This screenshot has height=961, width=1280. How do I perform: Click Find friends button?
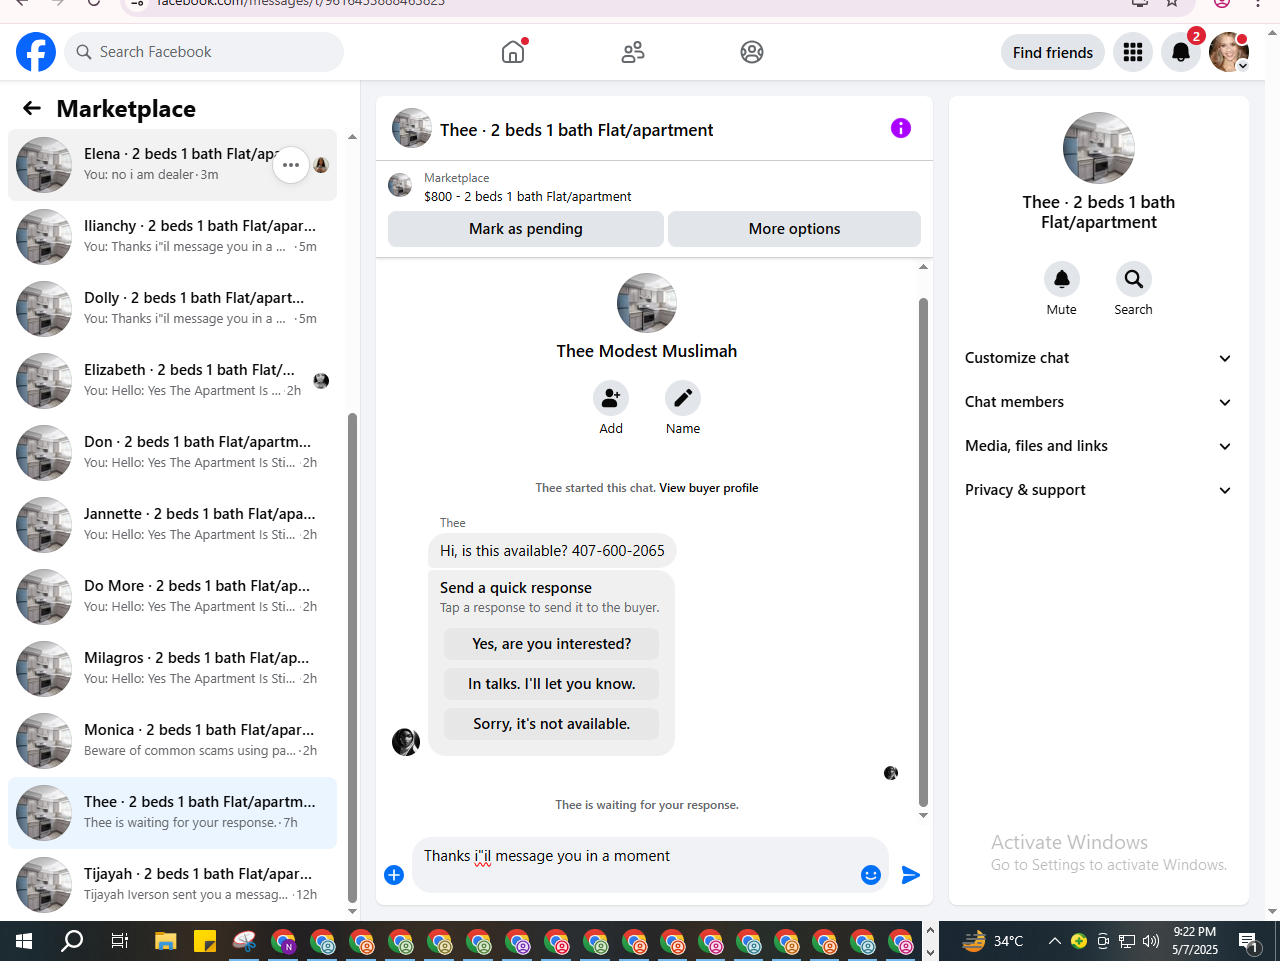[1053, 52]
